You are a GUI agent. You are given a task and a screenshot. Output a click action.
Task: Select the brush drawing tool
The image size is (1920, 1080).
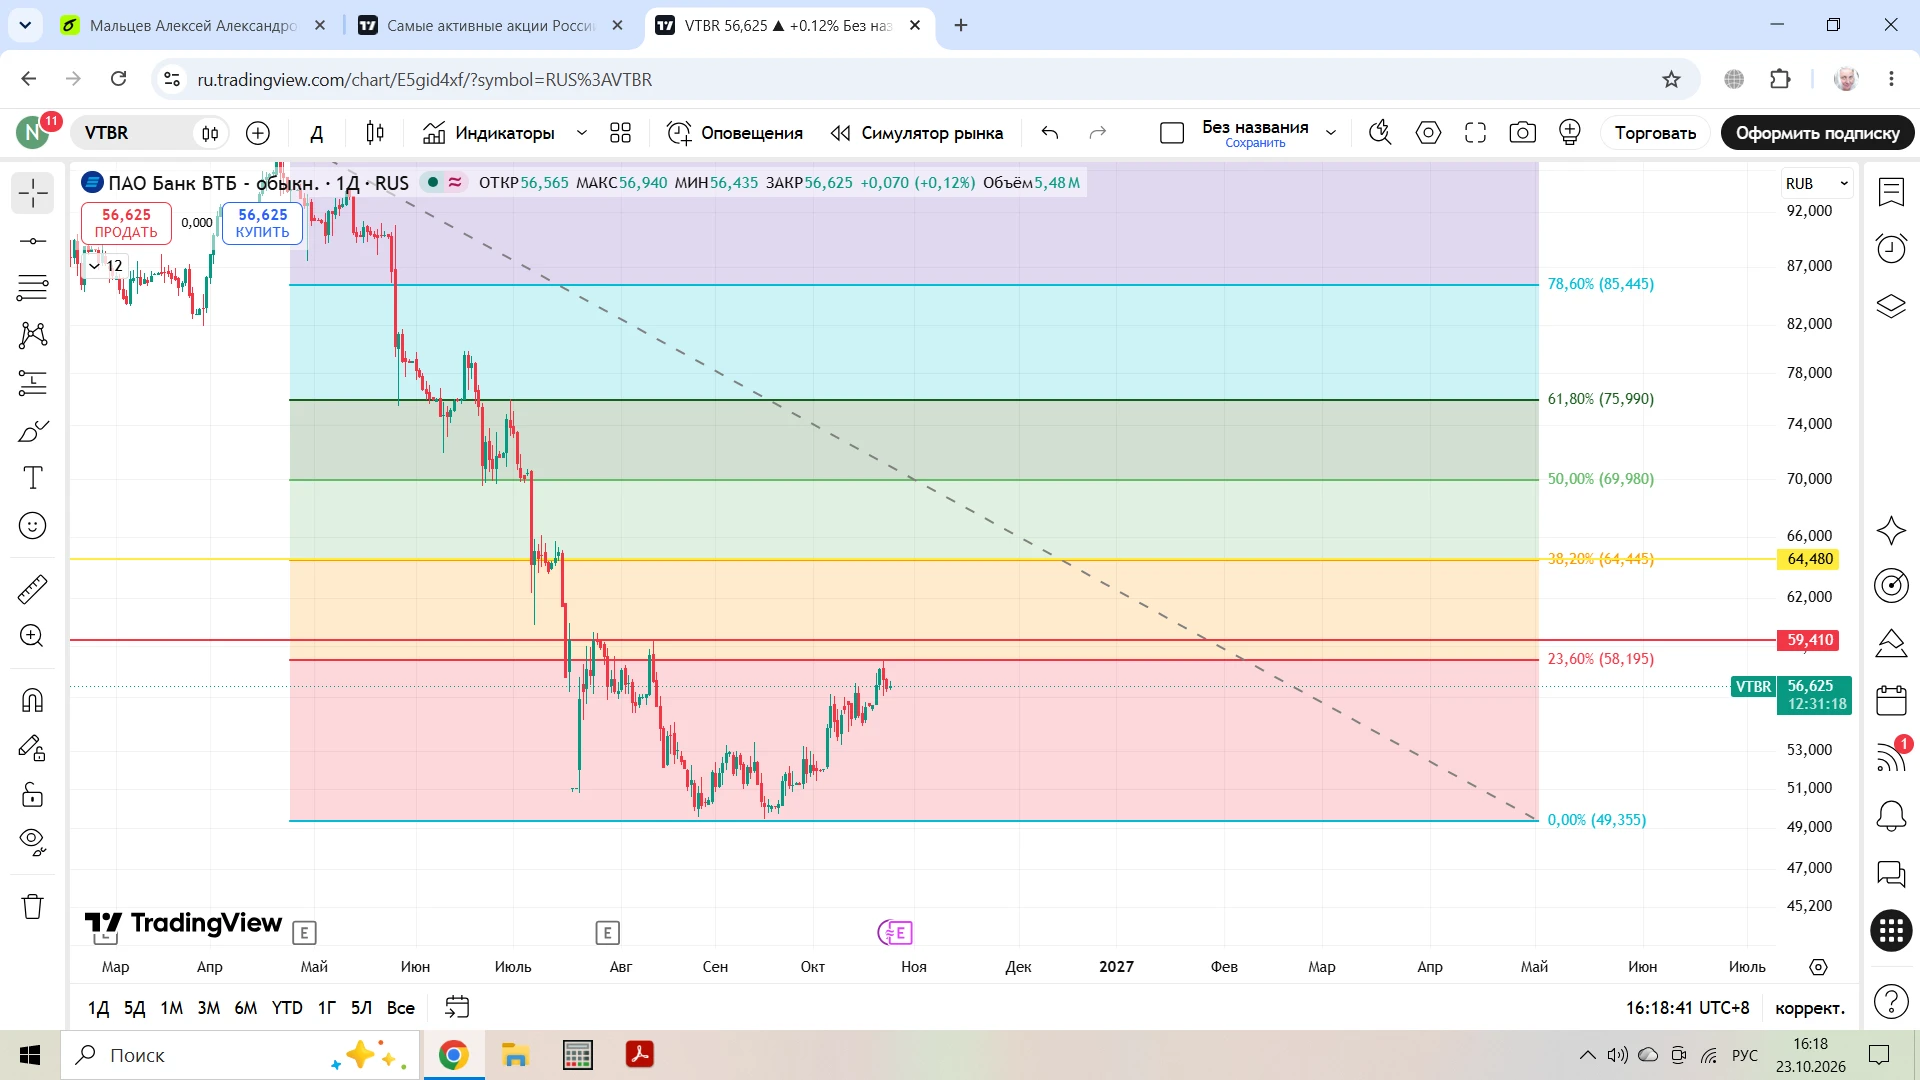pos(32,431)
